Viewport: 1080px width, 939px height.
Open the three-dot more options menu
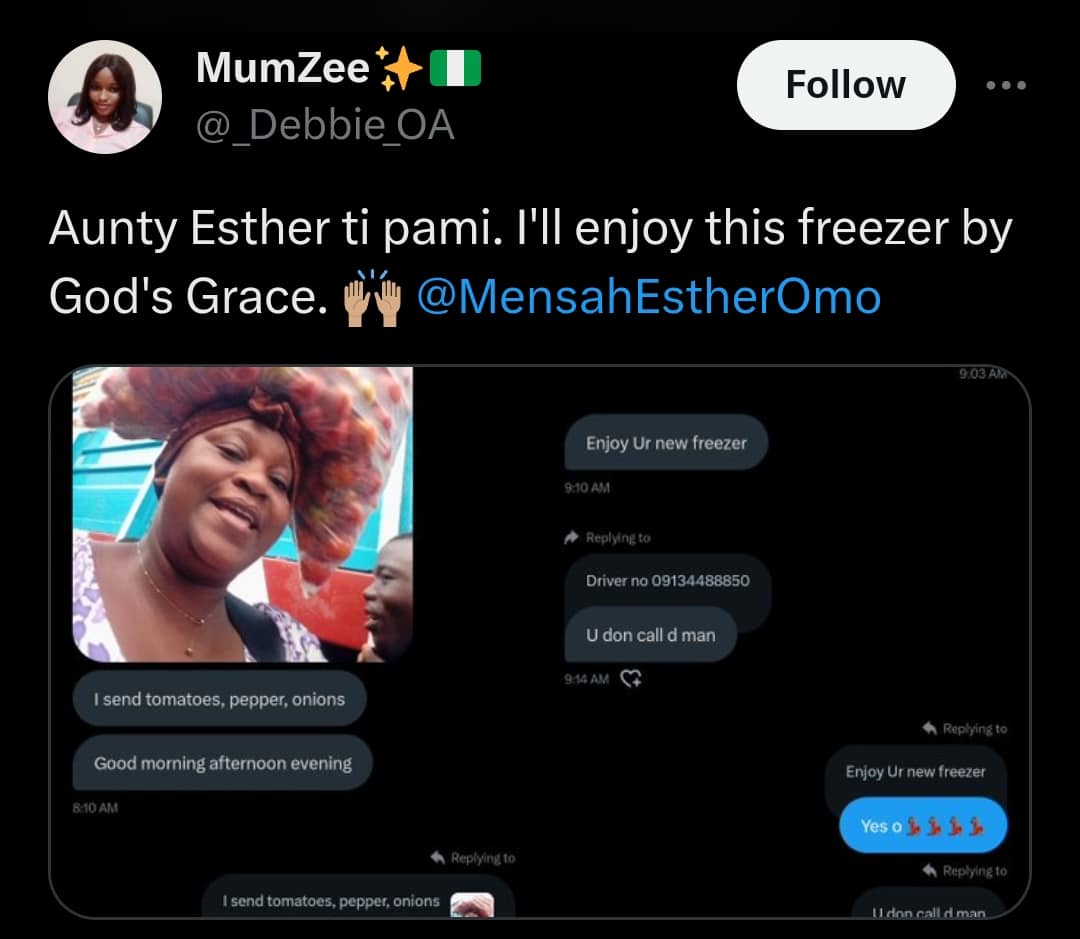click(1005, 86)
